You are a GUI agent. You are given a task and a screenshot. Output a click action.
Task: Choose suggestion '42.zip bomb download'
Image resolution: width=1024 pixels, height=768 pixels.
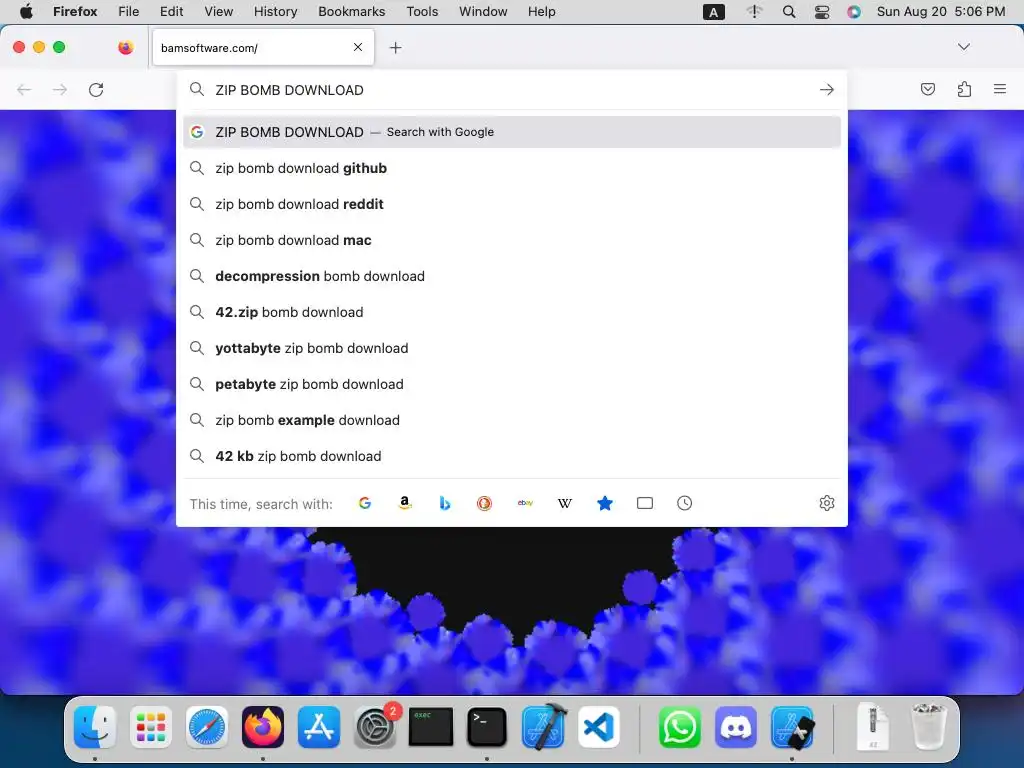(x=512, y=312)
